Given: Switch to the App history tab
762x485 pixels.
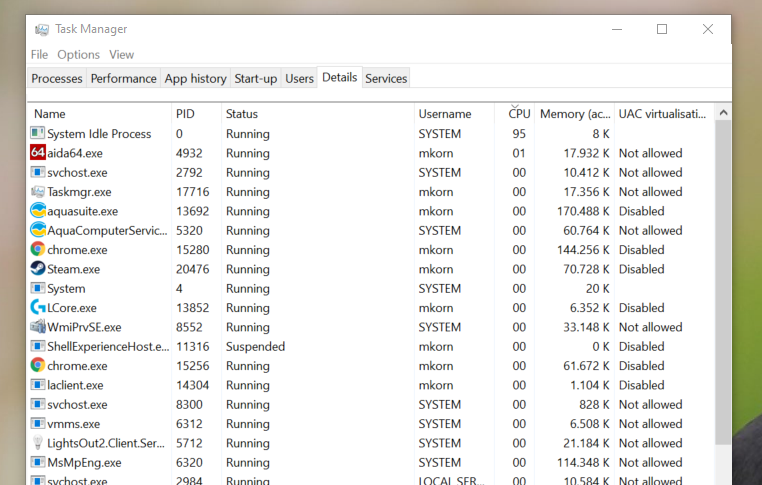Looking at the screenshot, I should point(195,78).
